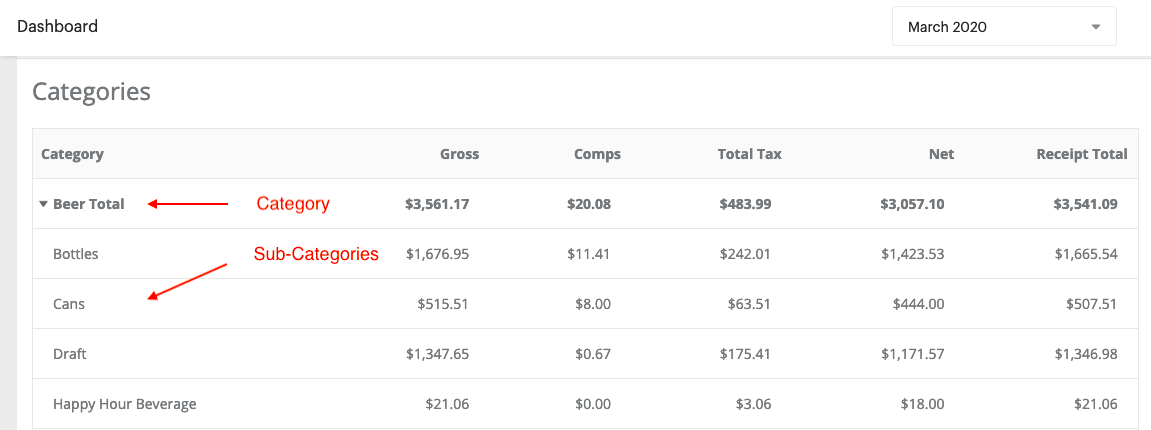Open the Dashboard page title
Screen dimensions: 1151x430
[57, 26]
